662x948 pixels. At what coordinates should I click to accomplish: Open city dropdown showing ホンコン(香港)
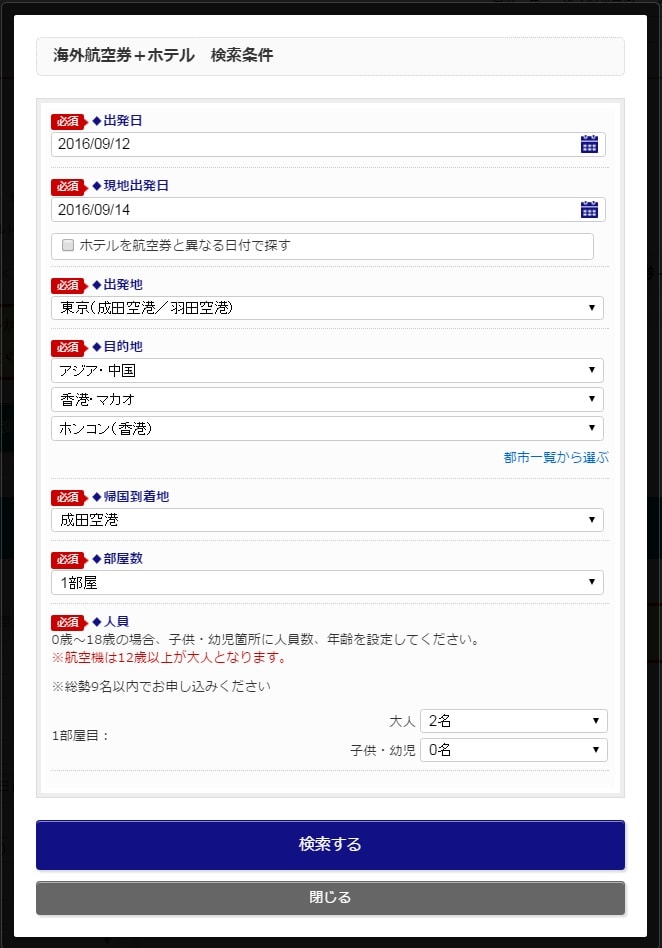click(x=327, y=428)
